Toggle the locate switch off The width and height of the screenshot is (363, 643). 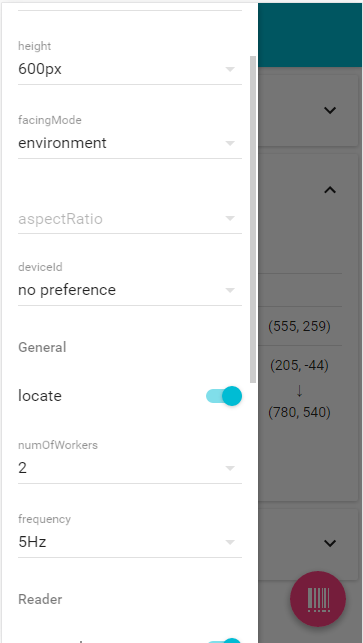point(224,396)
